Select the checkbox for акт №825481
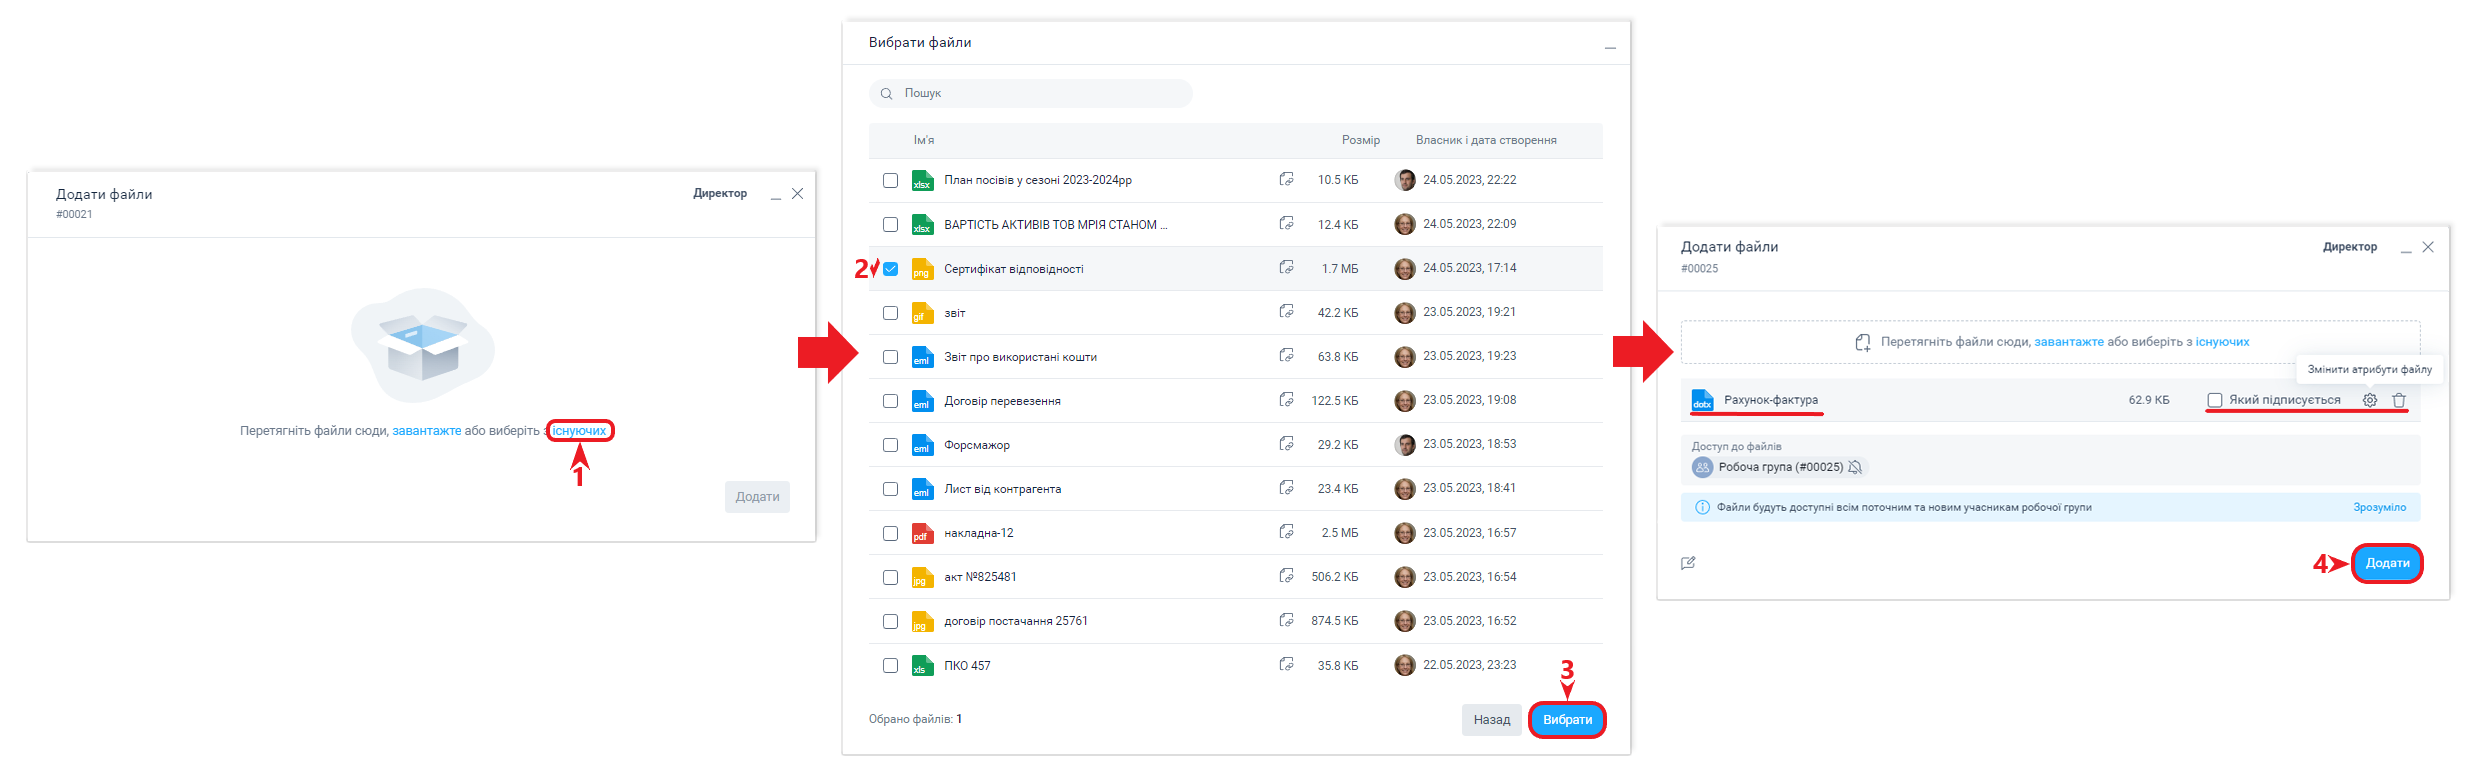The width and height of the screenshot is (2474, 779). click(x=890, y=577)
